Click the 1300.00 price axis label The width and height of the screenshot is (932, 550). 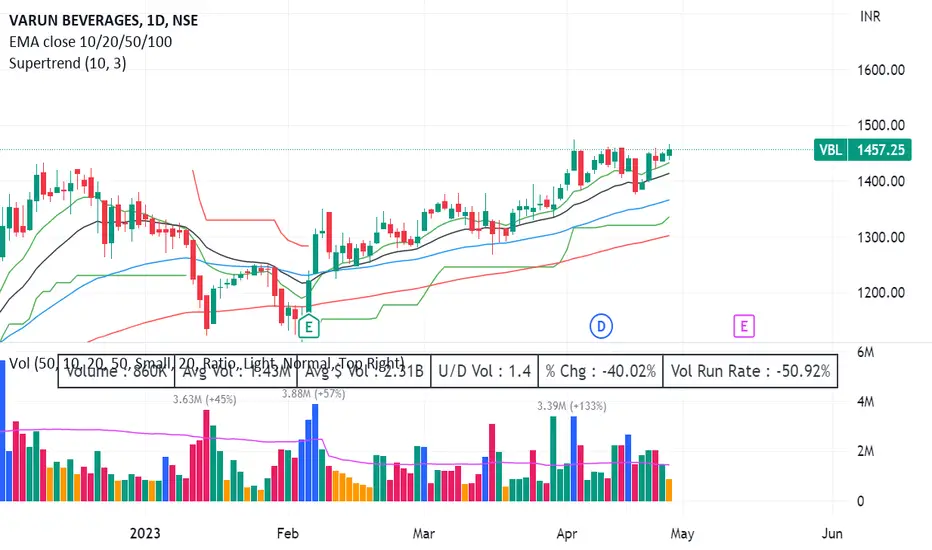coord(881,237)
